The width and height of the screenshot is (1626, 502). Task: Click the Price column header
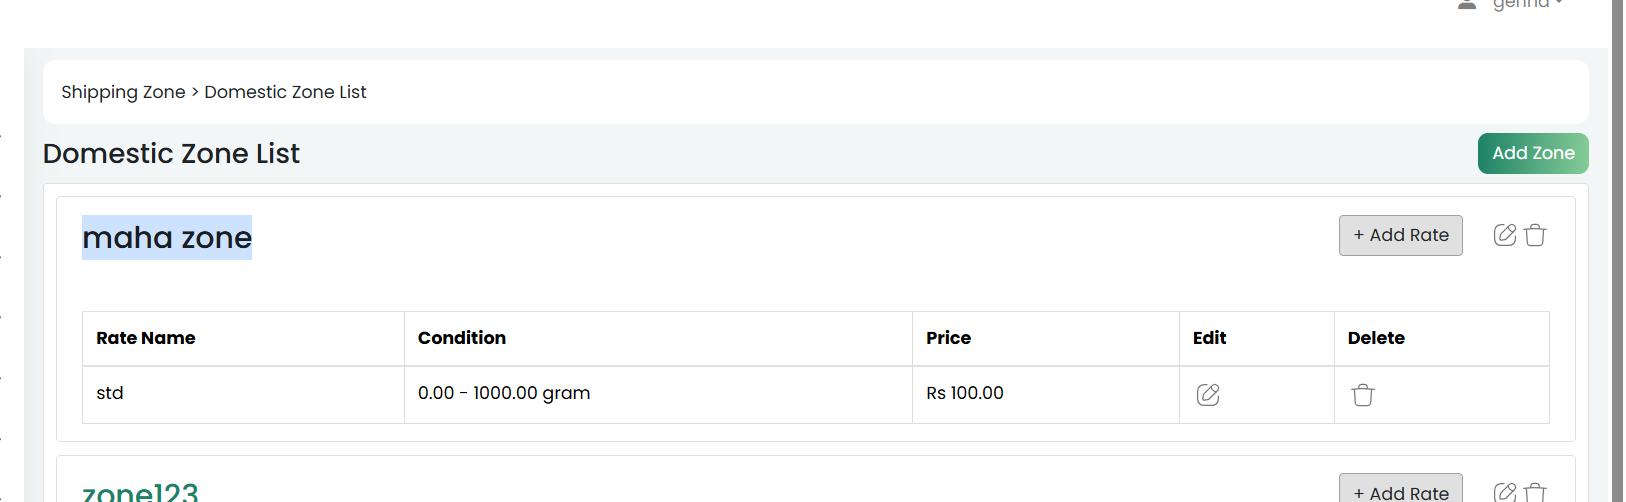point(948,338)
